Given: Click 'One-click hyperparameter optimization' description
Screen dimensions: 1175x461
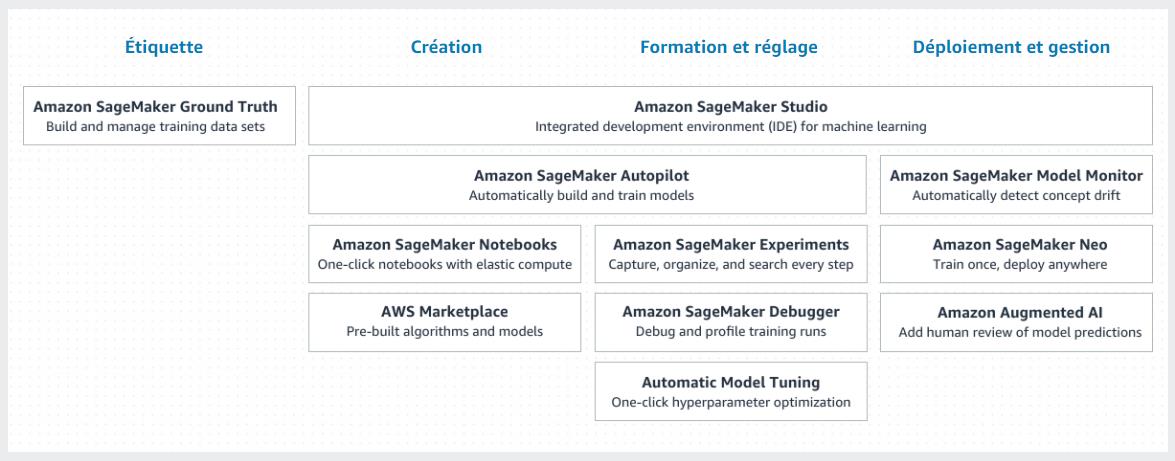Looking at the screenshot, I should tap(730, 402).
